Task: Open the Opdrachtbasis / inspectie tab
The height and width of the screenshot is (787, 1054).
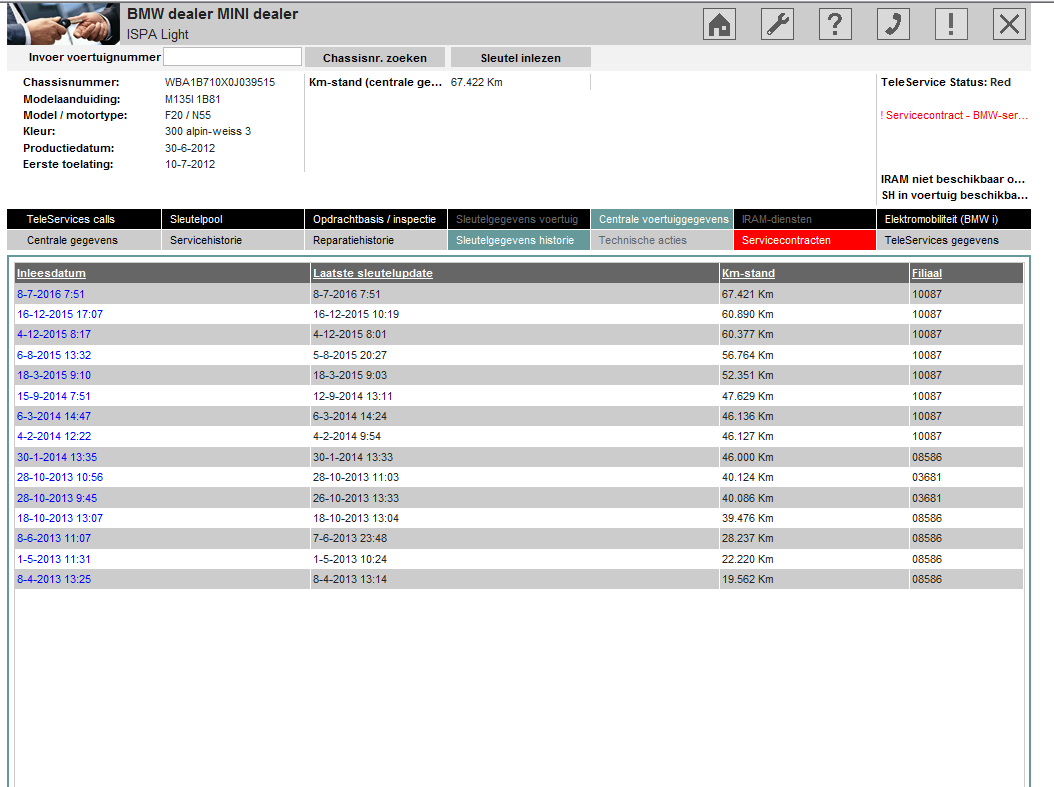Action: (375, 219)
